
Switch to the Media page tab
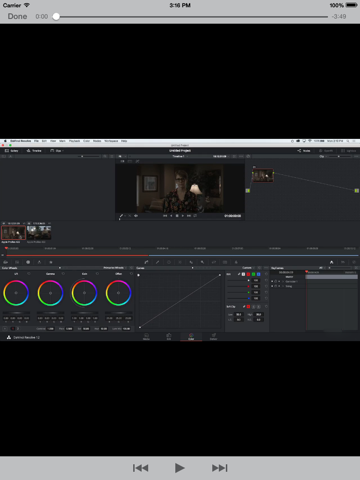pyautogui.click(x=146, y=336)
